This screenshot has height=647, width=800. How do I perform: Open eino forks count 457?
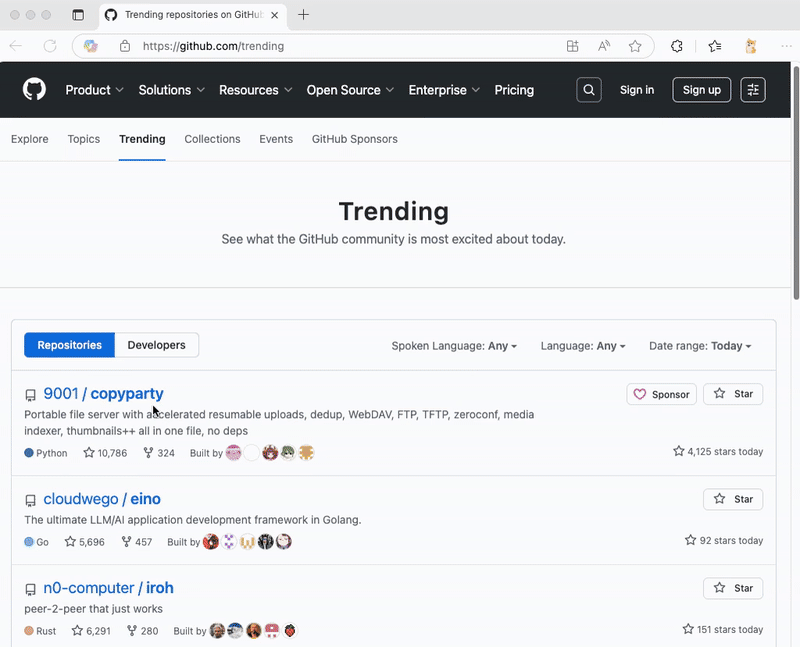pos(137,541)
